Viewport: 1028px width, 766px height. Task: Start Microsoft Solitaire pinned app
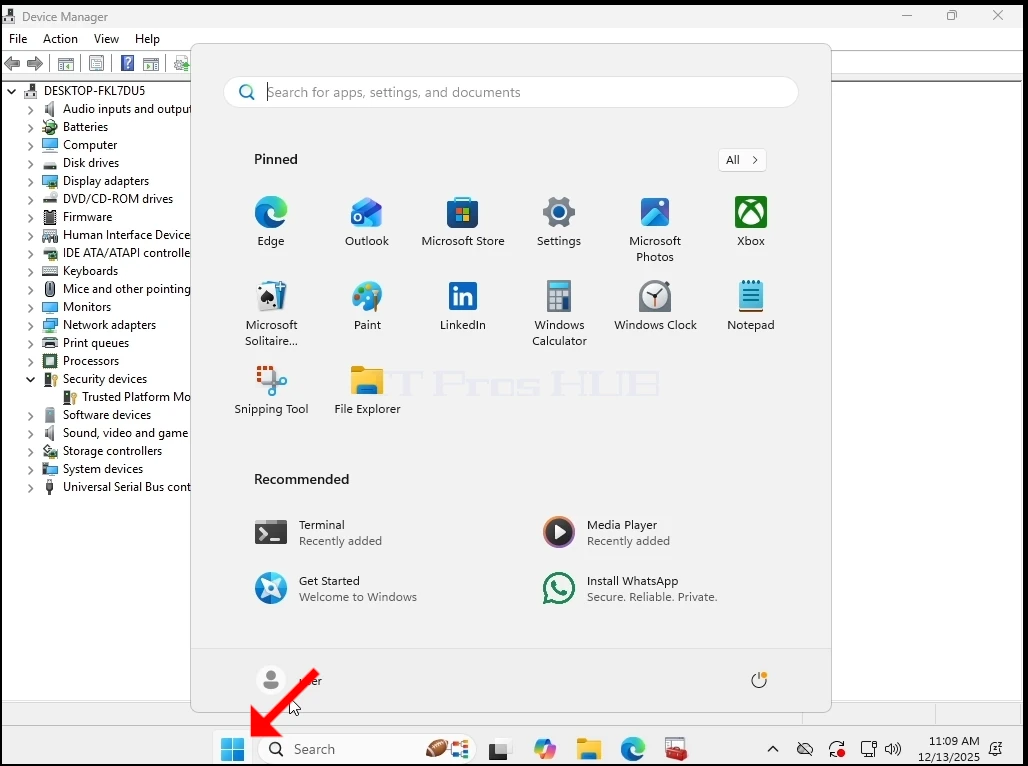[x=271, y=313]
